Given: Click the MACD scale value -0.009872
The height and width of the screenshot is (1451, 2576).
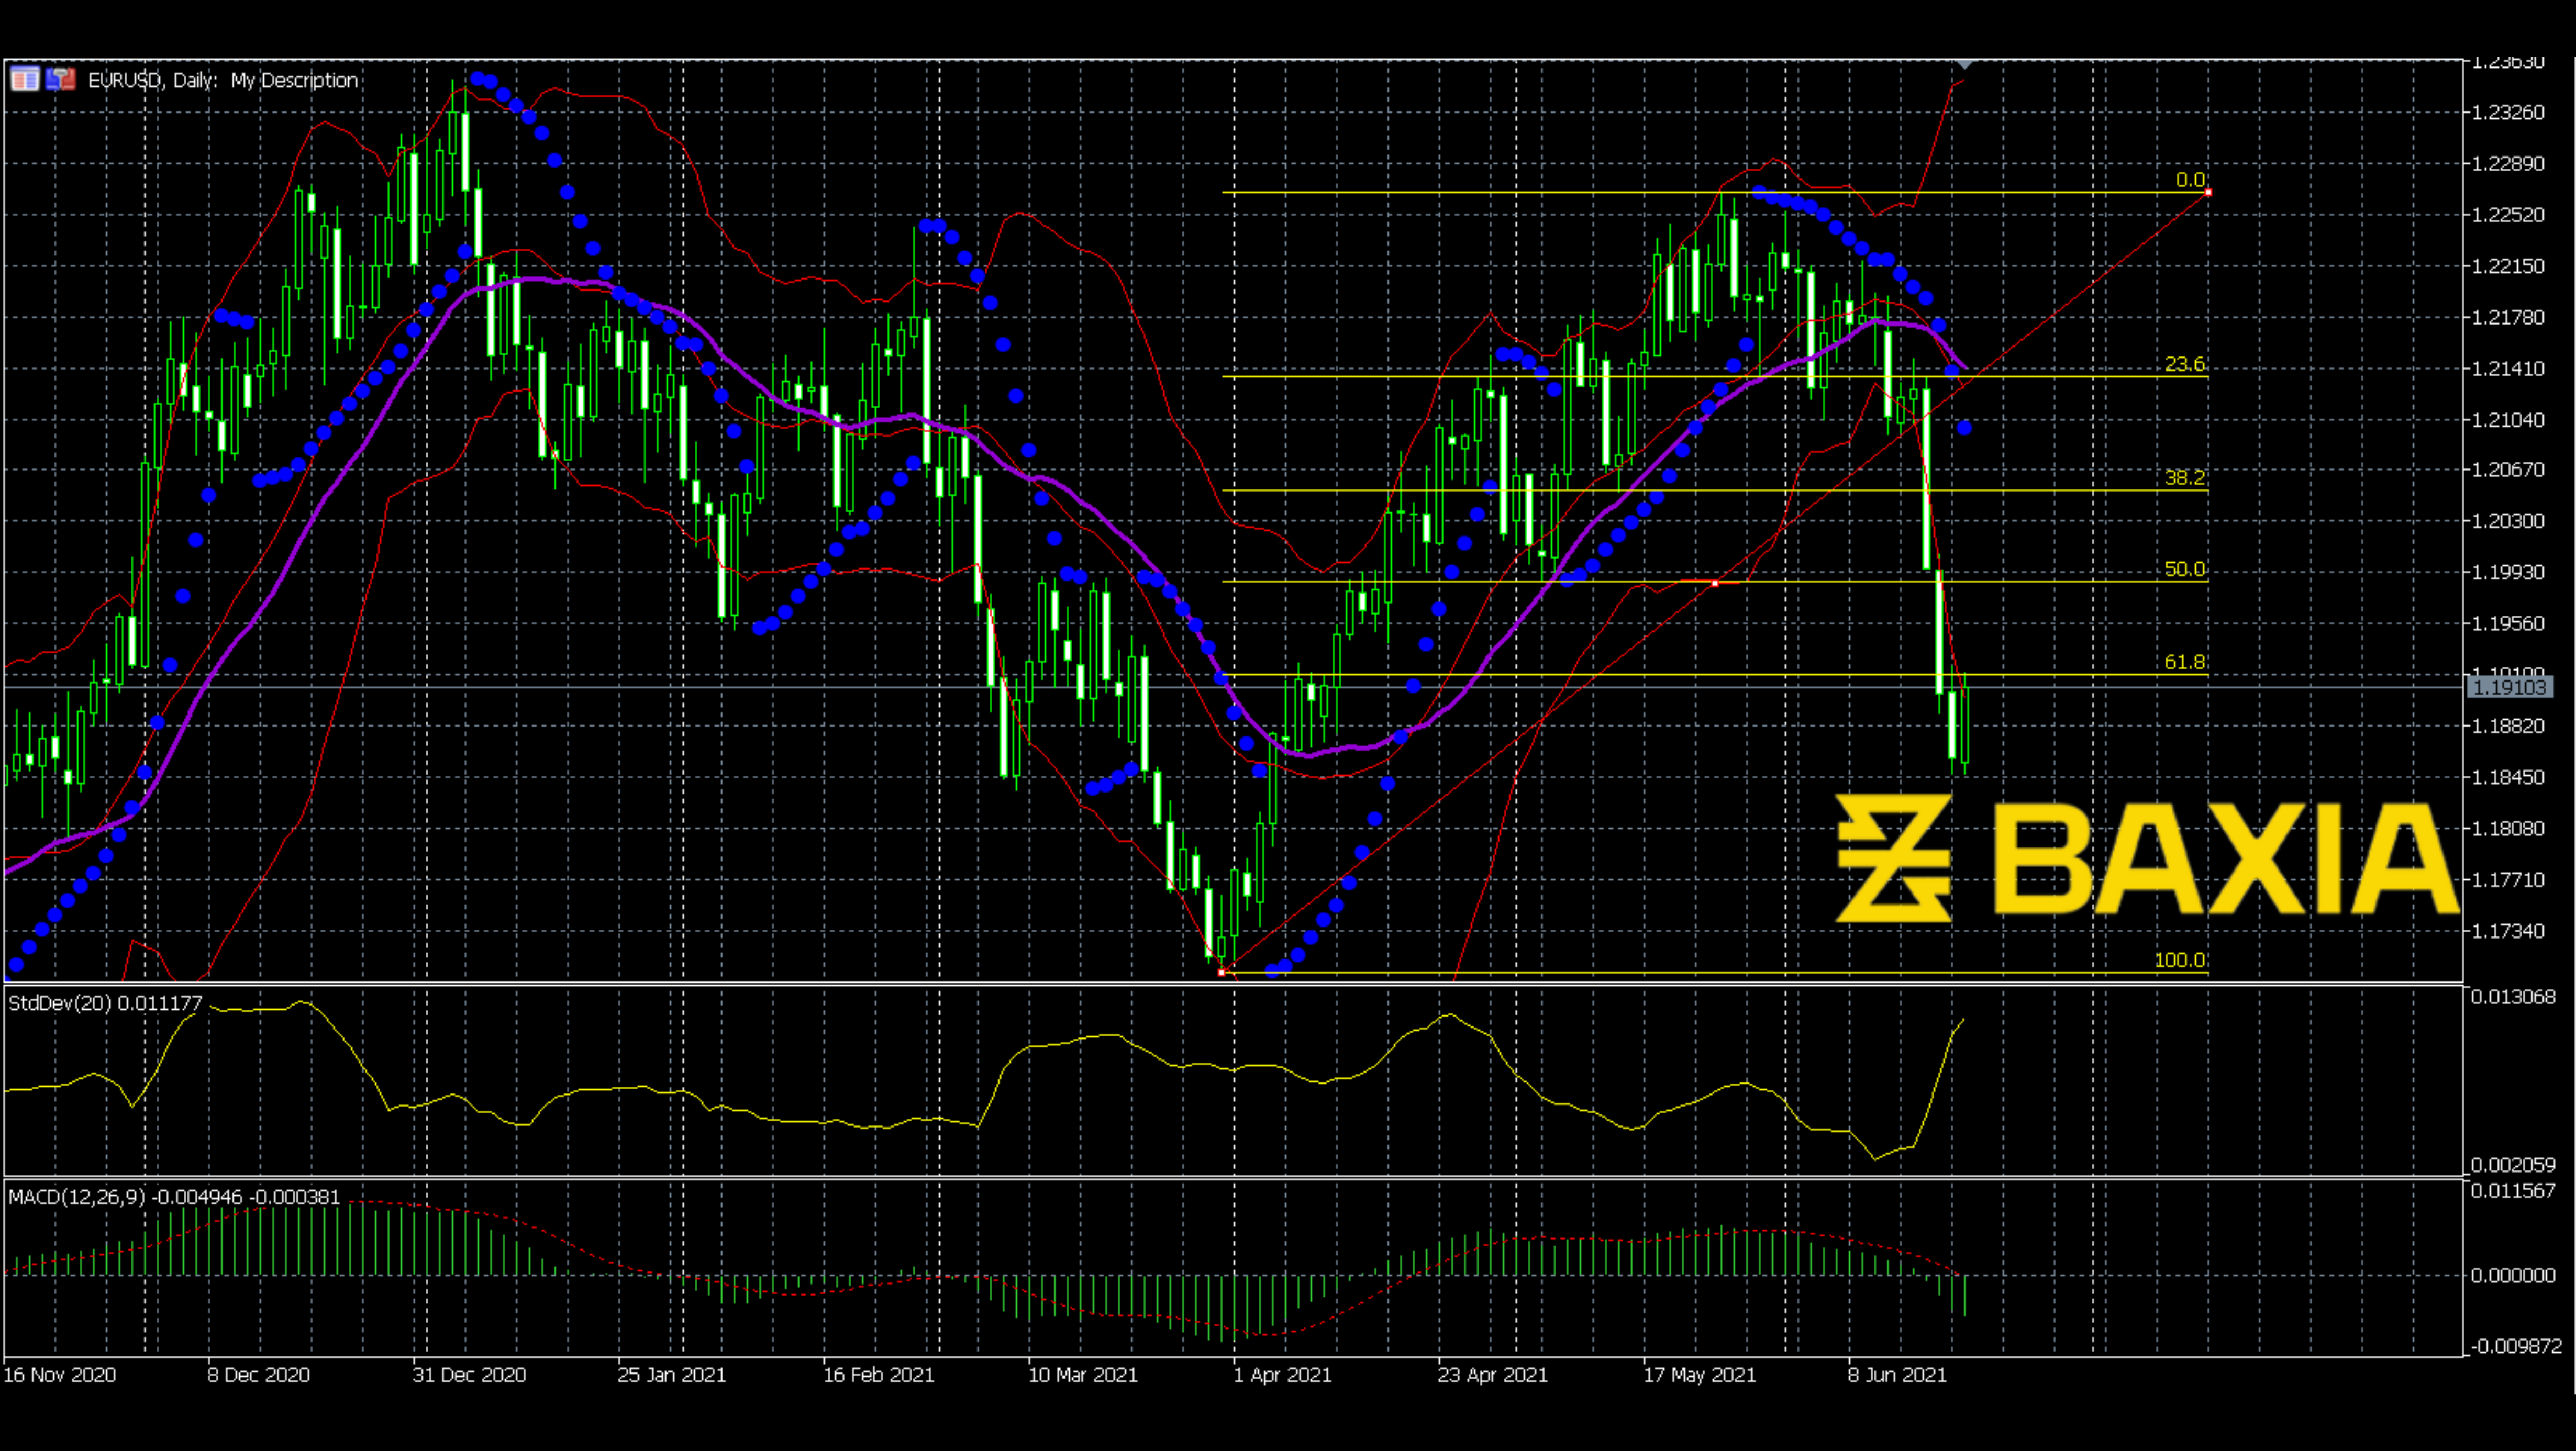Looking at the screenshot, I should click(x=2516, y=1346).
